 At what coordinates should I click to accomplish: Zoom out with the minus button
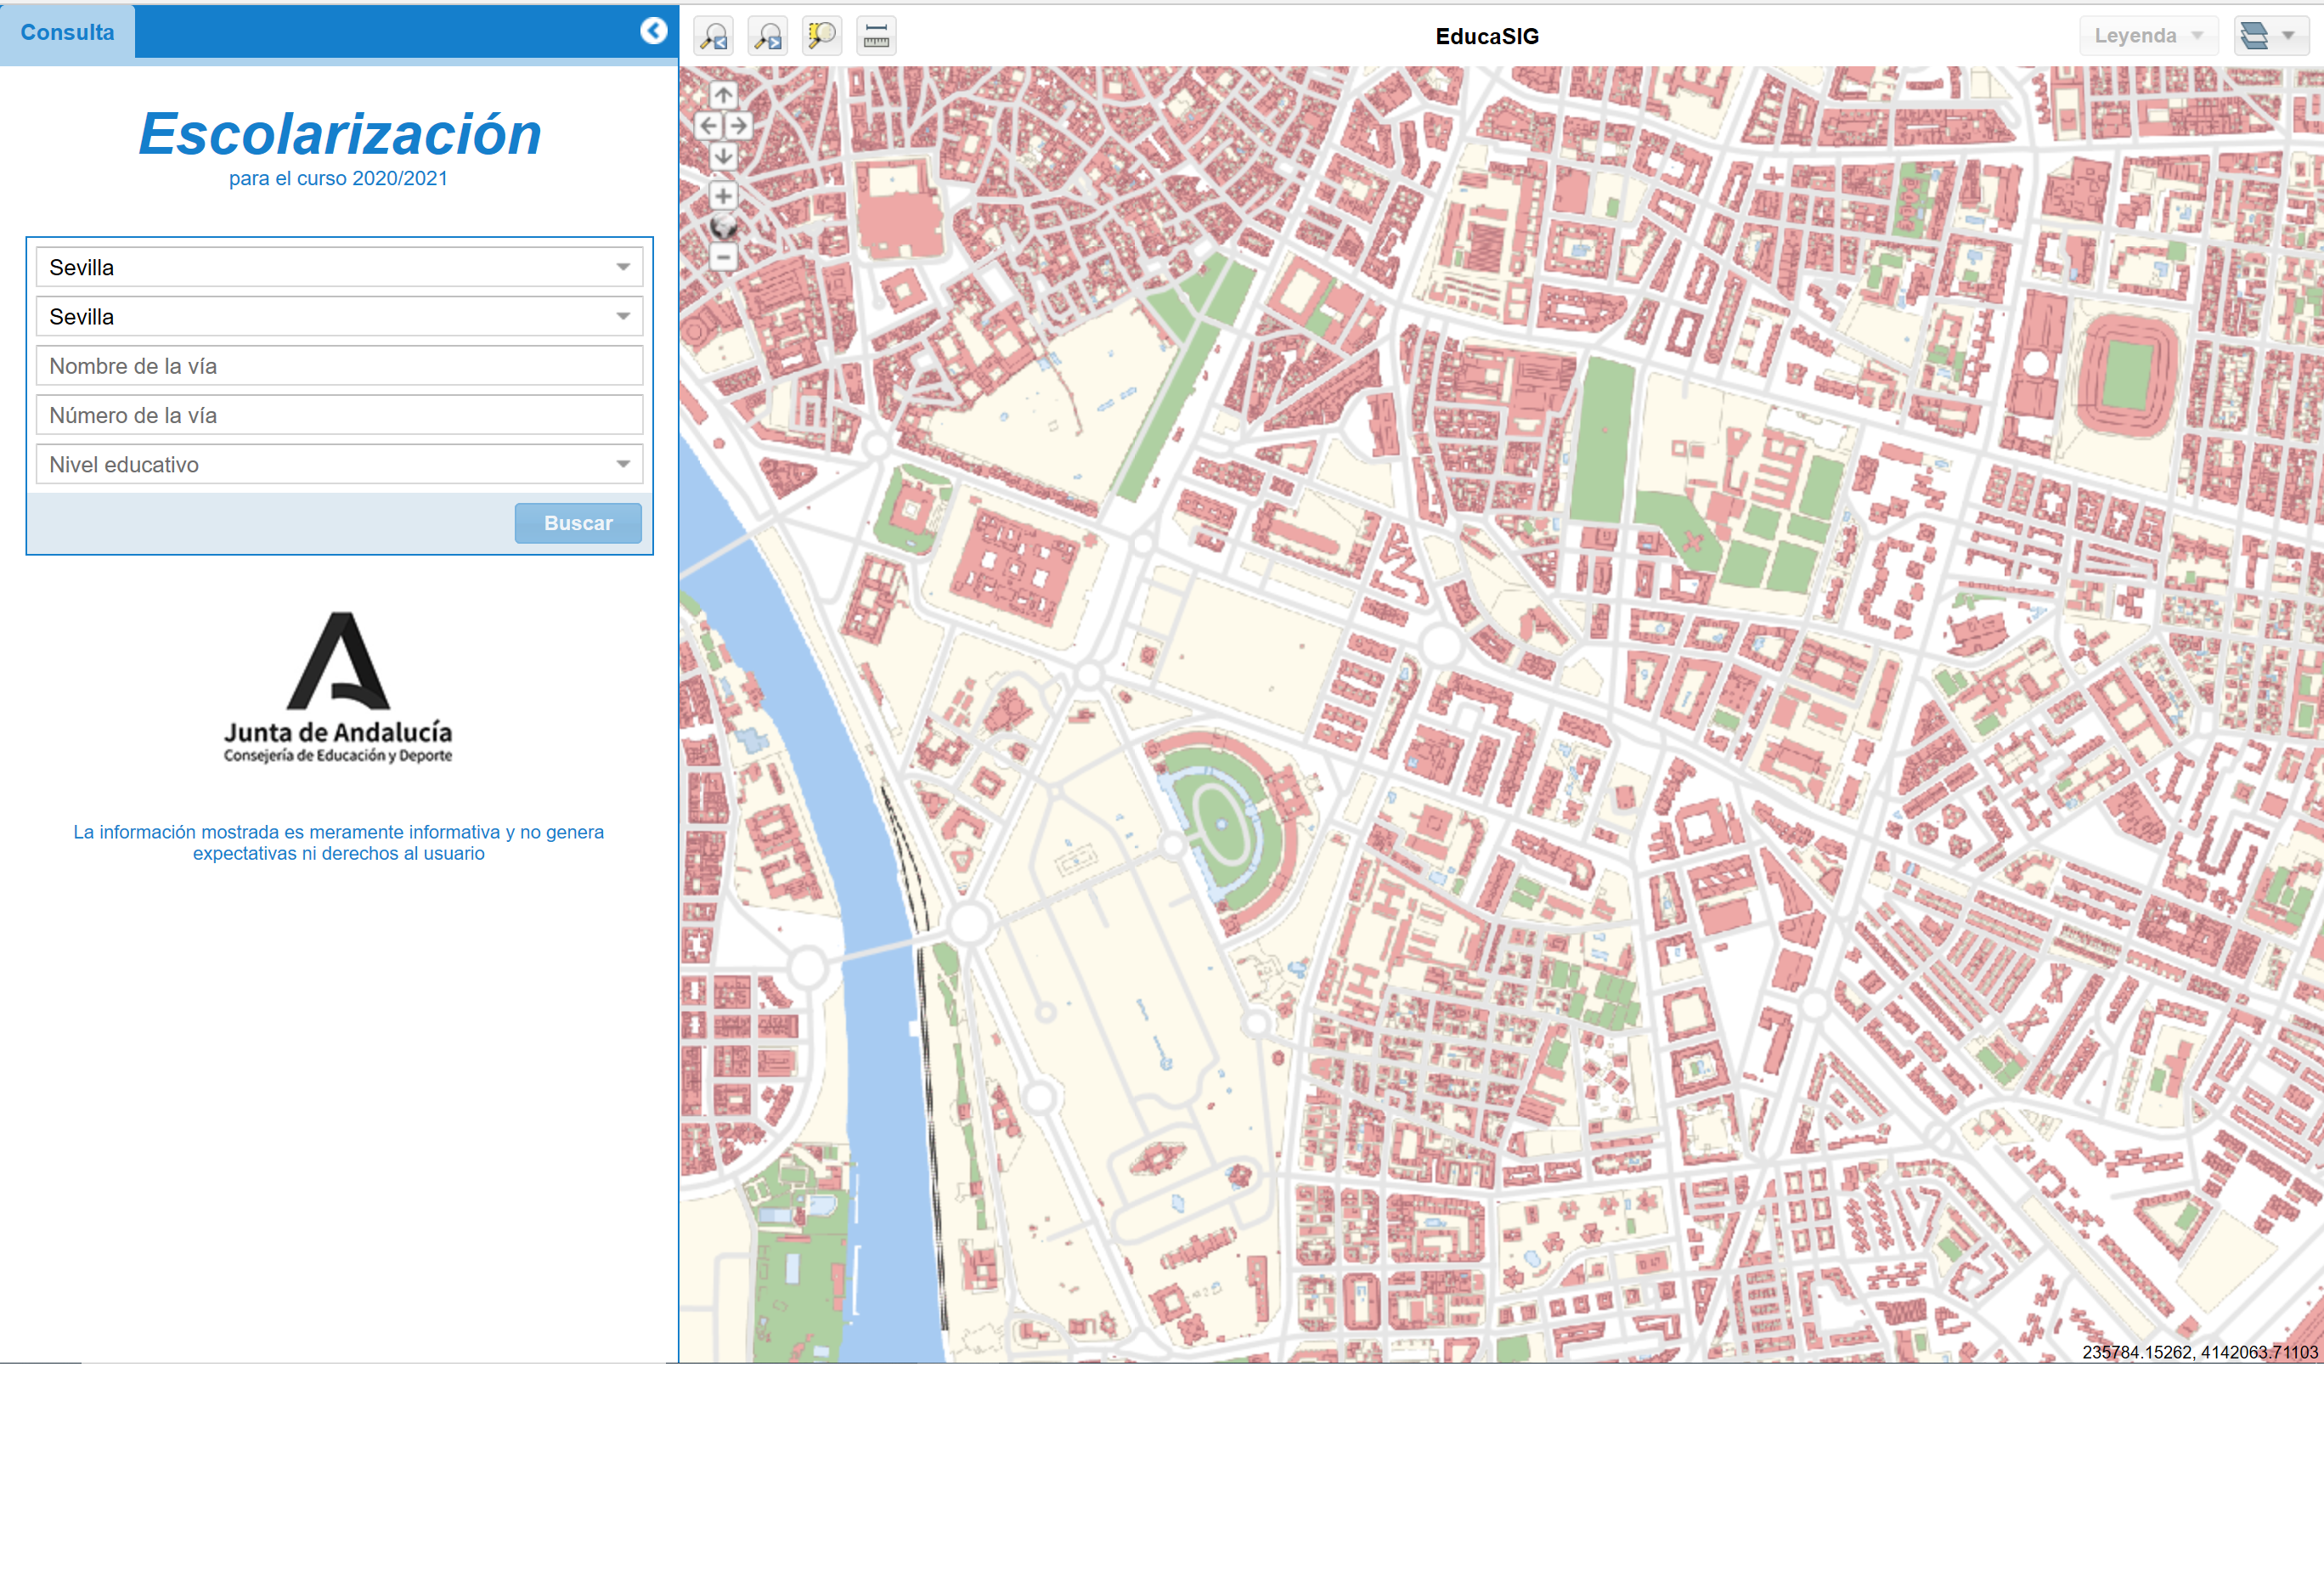click(x=723, y=258)
